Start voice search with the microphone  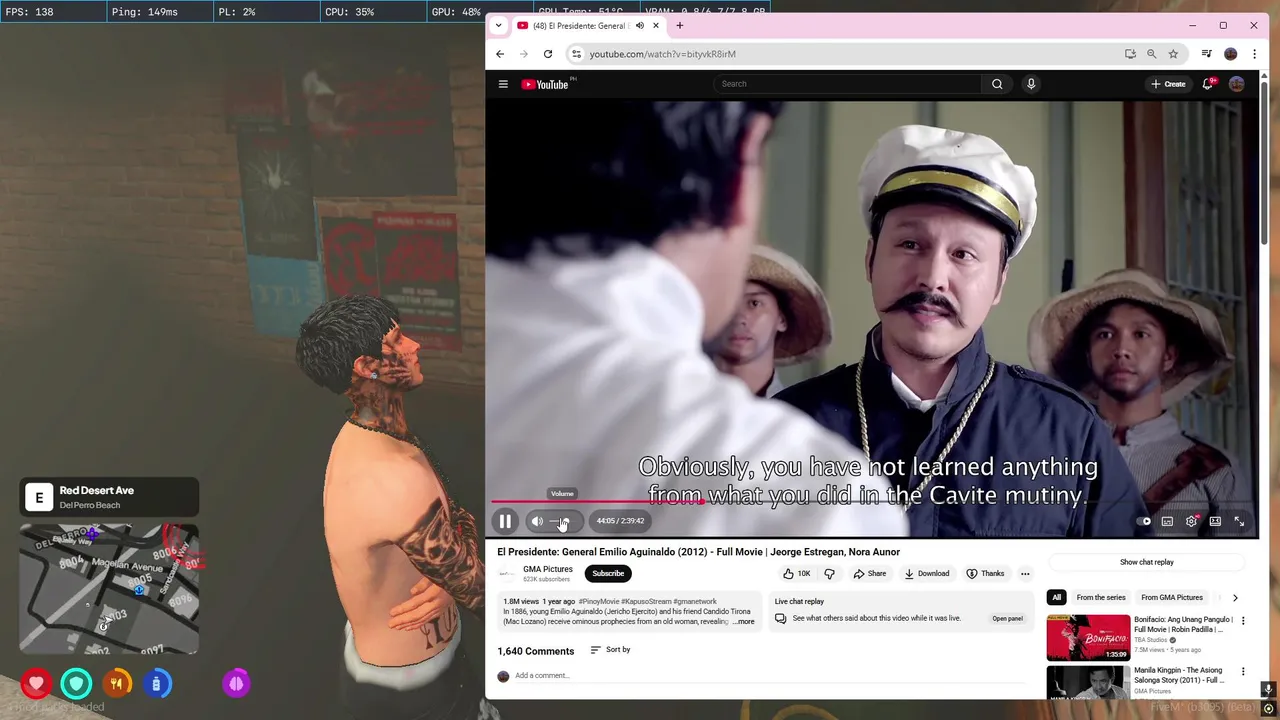coord(1031,84)
